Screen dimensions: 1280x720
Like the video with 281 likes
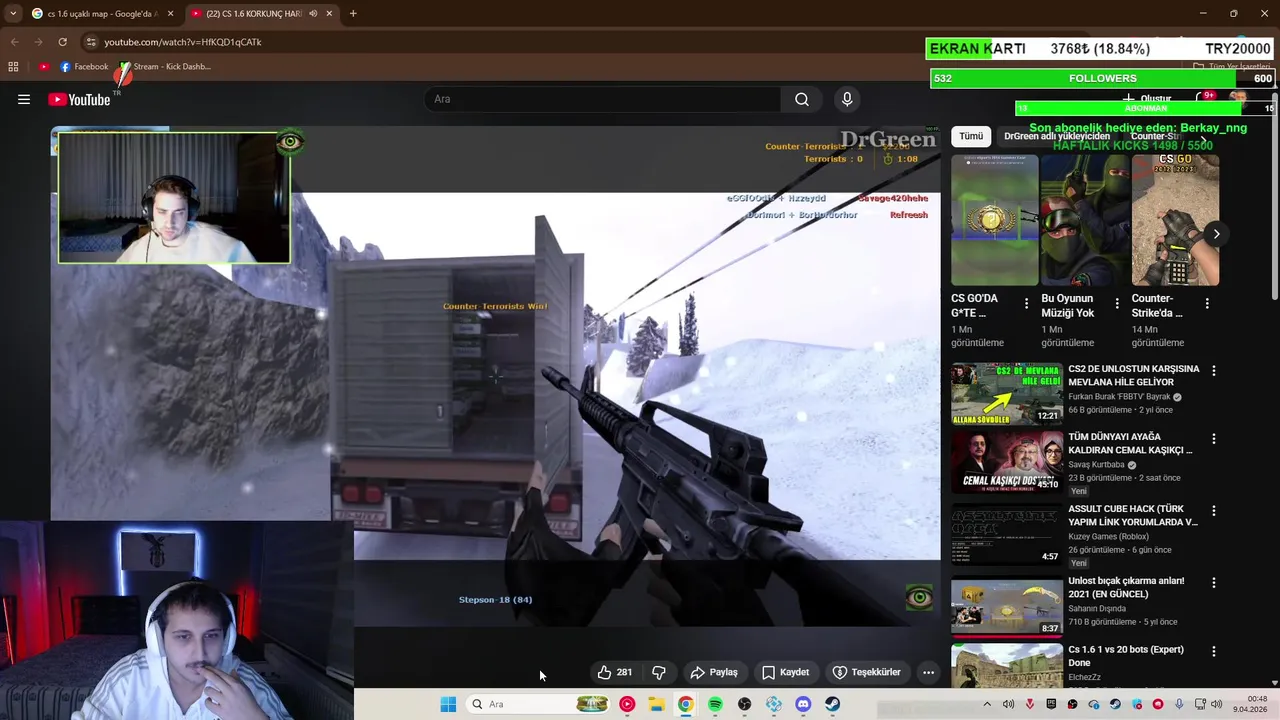pos(615,672)
